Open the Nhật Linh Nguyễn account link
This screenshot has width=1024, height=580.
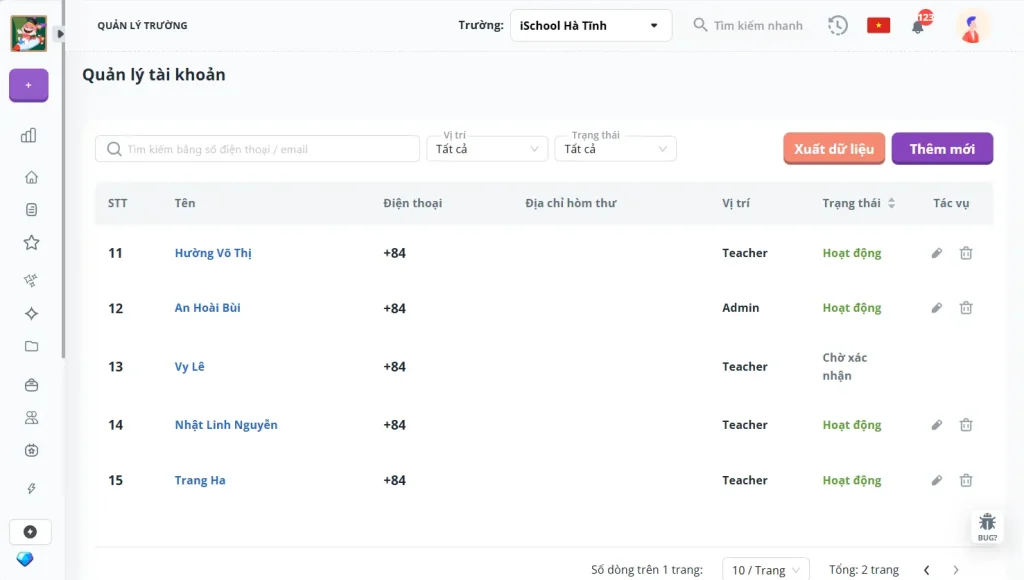tap(226, 425)
